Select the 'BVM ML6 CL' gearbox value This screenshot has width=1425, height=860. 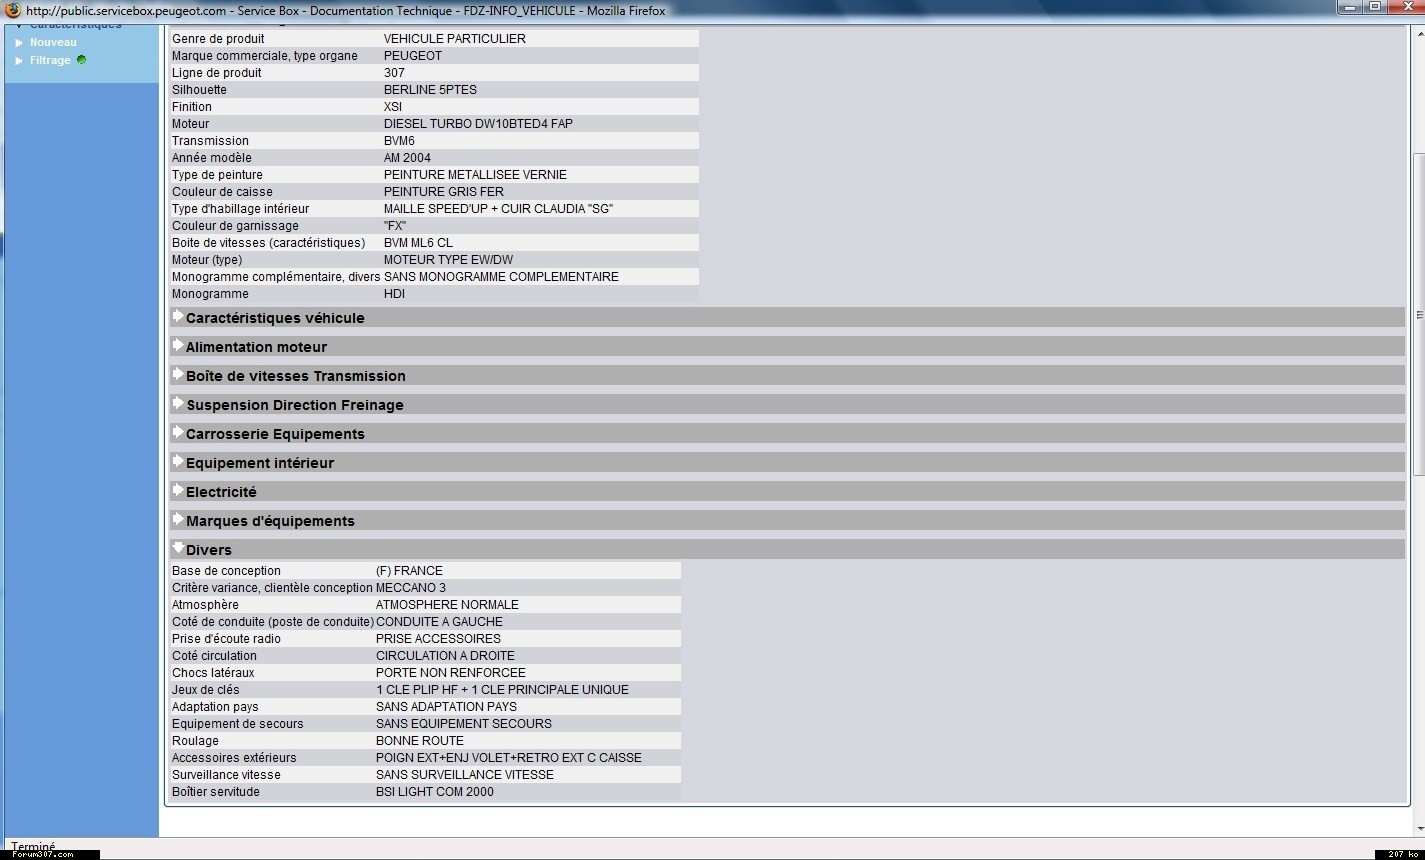tap(418, 243)
